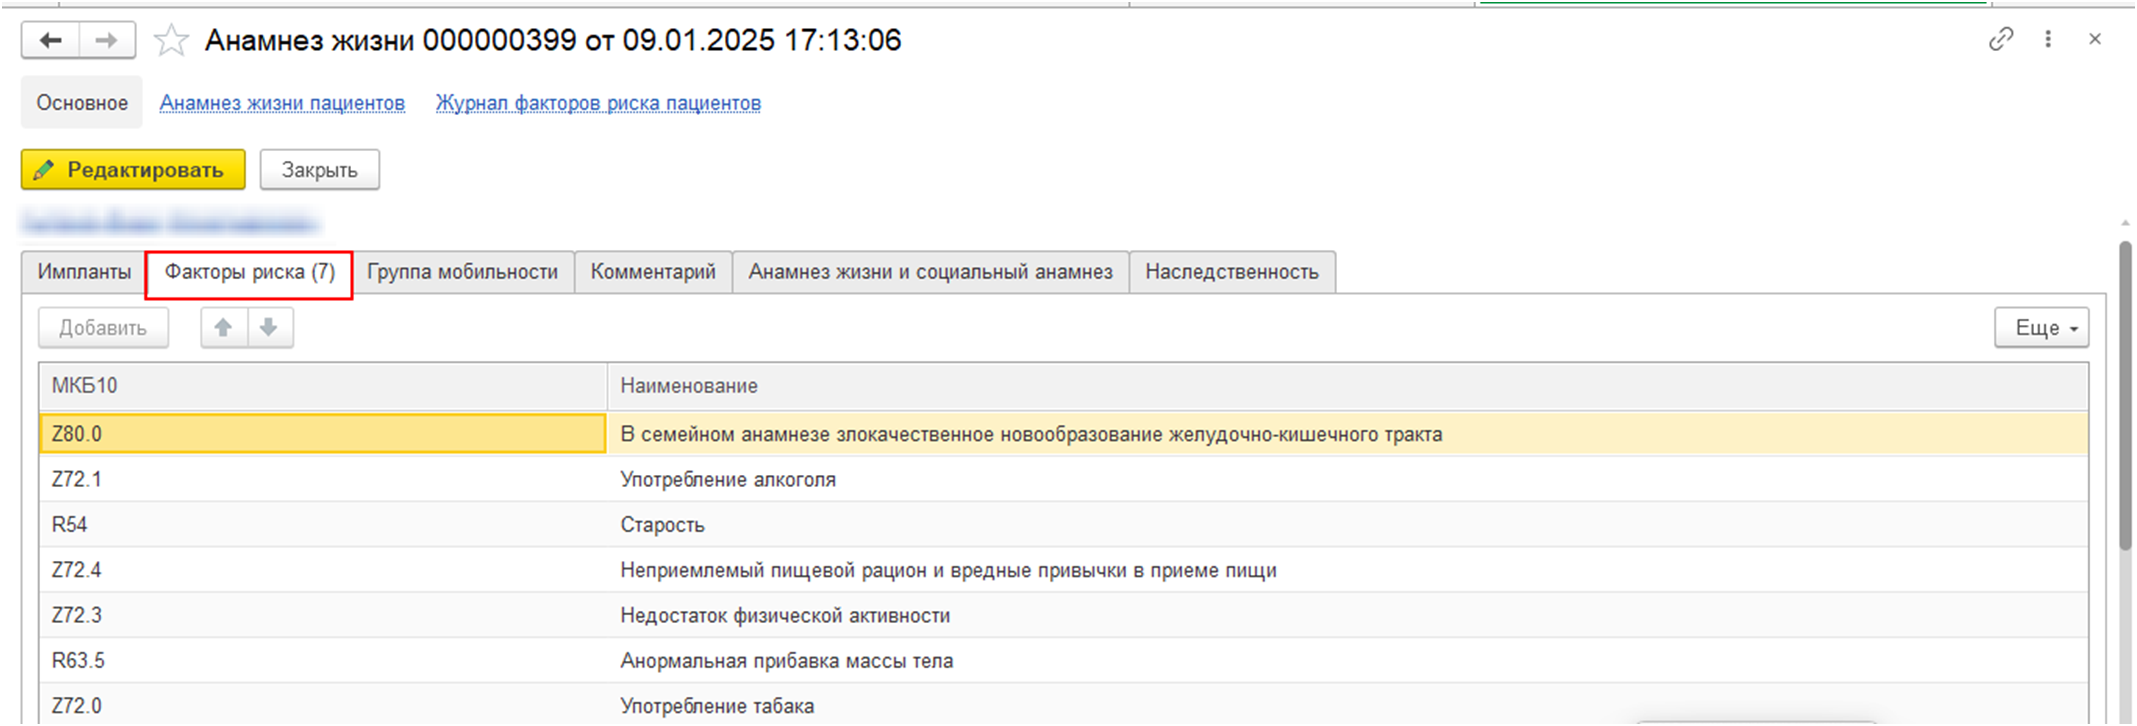This screenshot has width=2137, height=726.
Task: Open the Группа мобильности tab
Action: click(462, 272)
